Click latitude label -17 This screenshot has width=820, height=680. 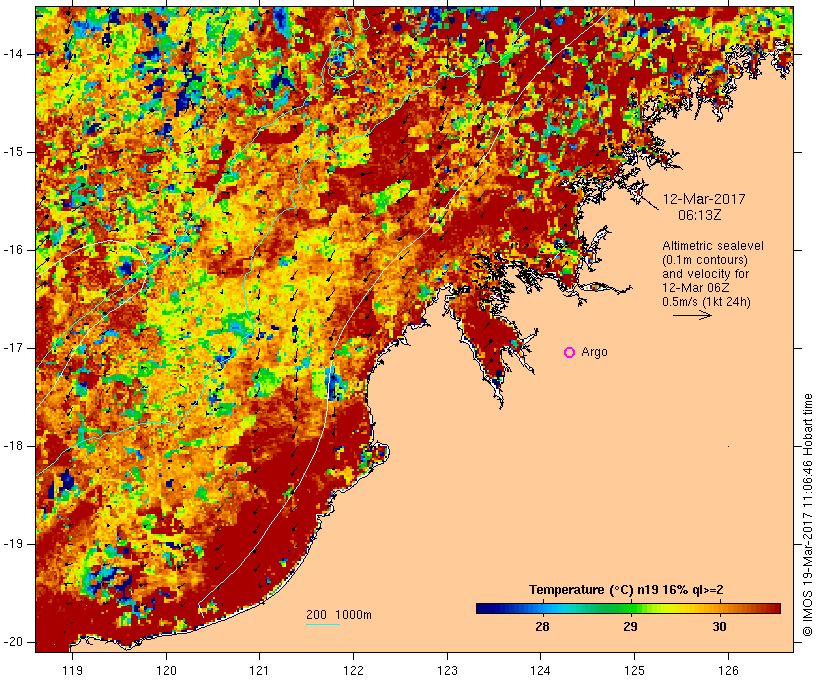point(13,348)
